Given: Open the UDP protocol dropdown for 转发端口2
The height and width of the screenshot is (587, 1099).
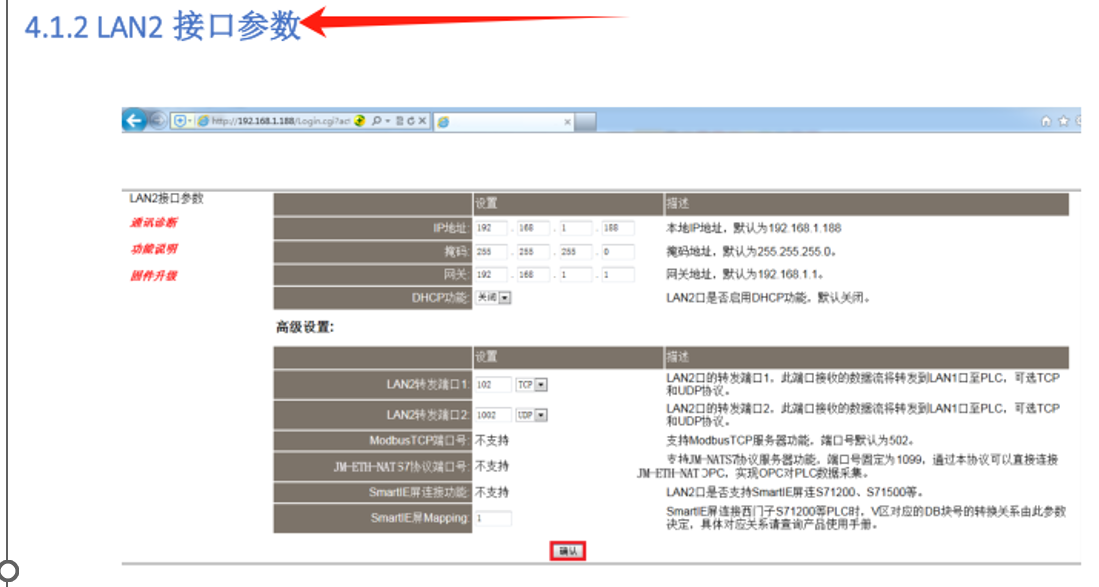Looking at the screenshot, I should pos(531,415).
